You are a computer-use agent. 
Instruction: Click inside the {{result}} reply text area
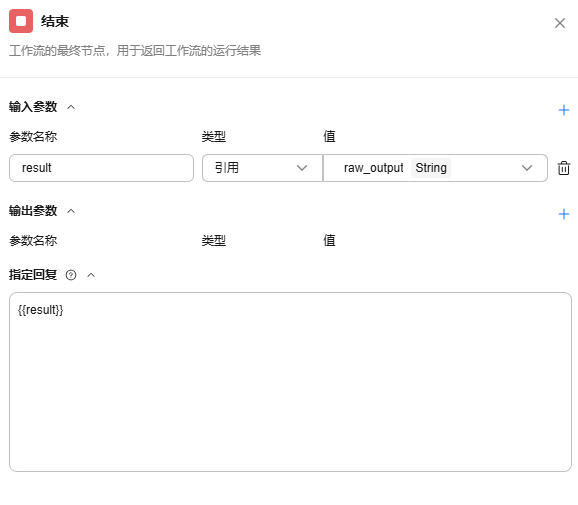tap(290, 382)
